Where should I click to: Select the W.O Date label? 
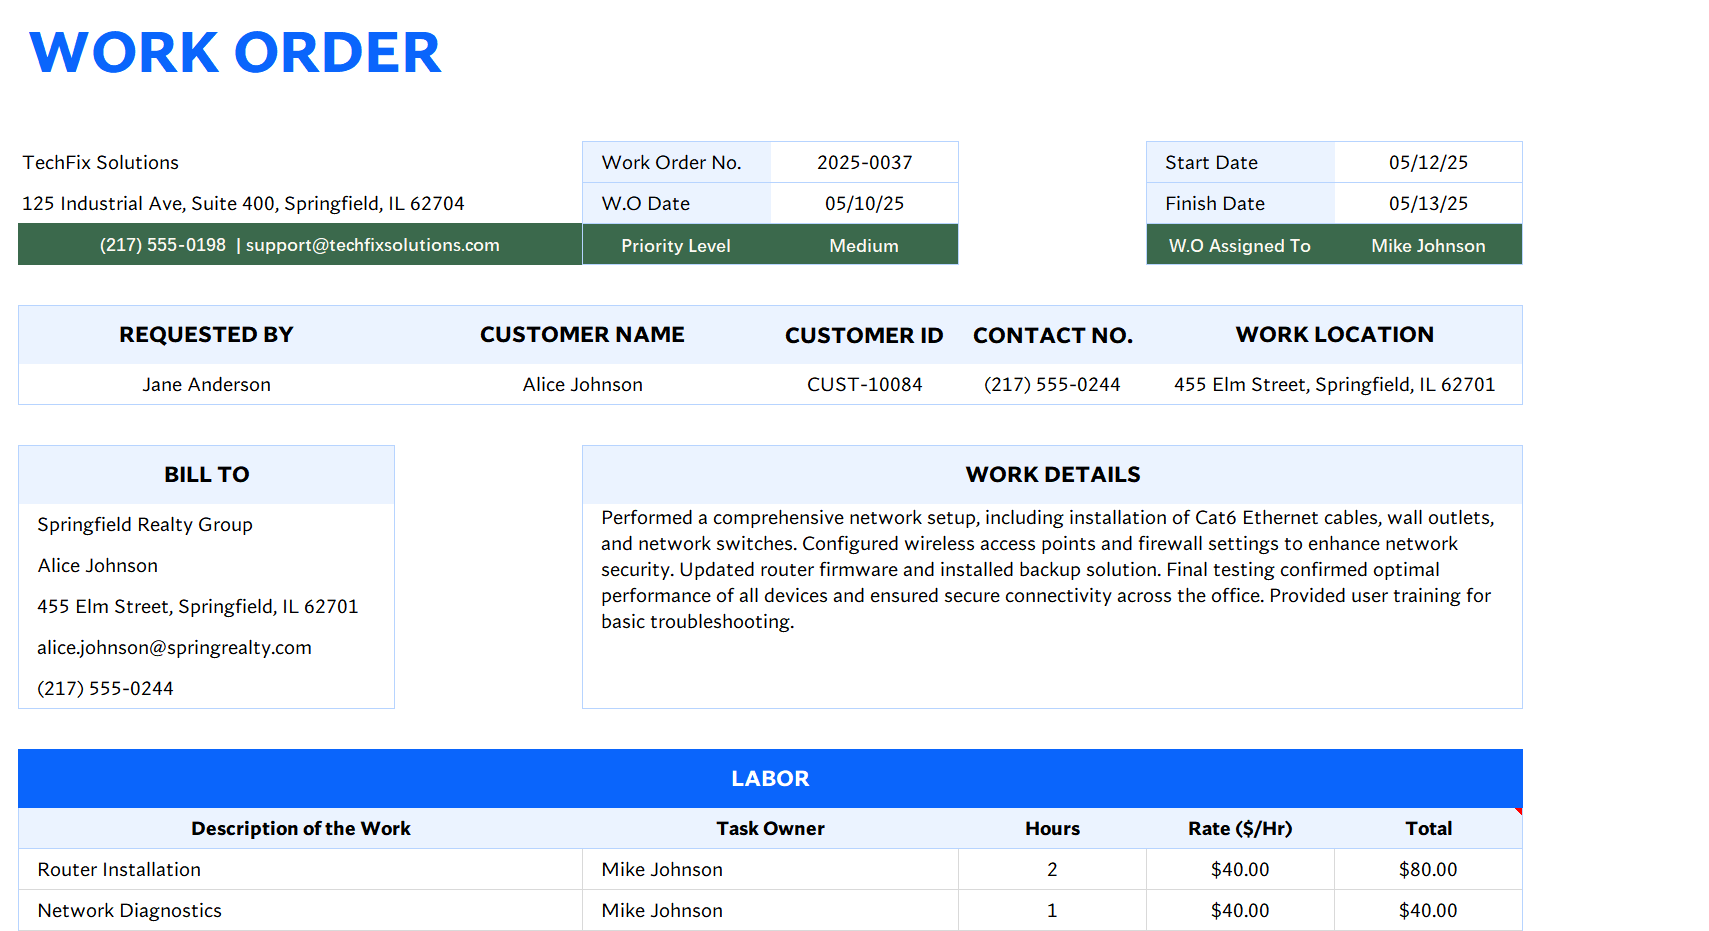coord(646,204)
